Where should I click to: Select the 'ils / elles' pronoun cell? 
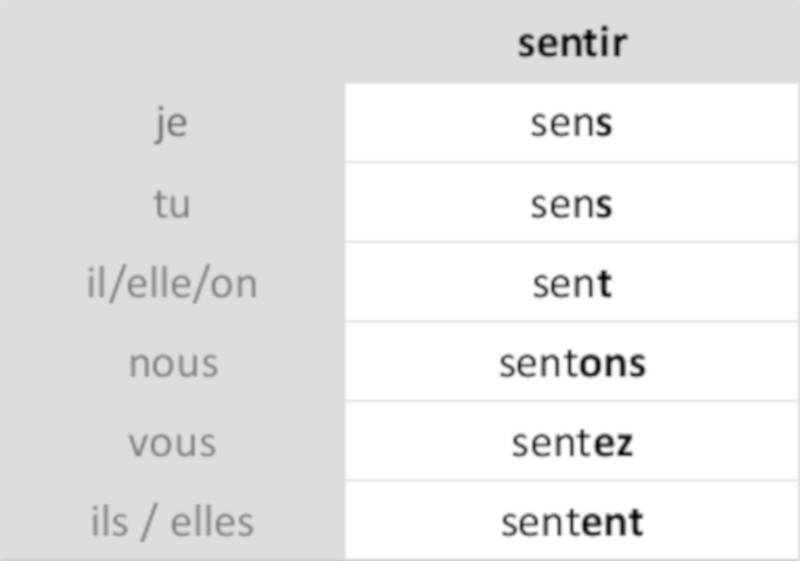click(x=172, y=522)
